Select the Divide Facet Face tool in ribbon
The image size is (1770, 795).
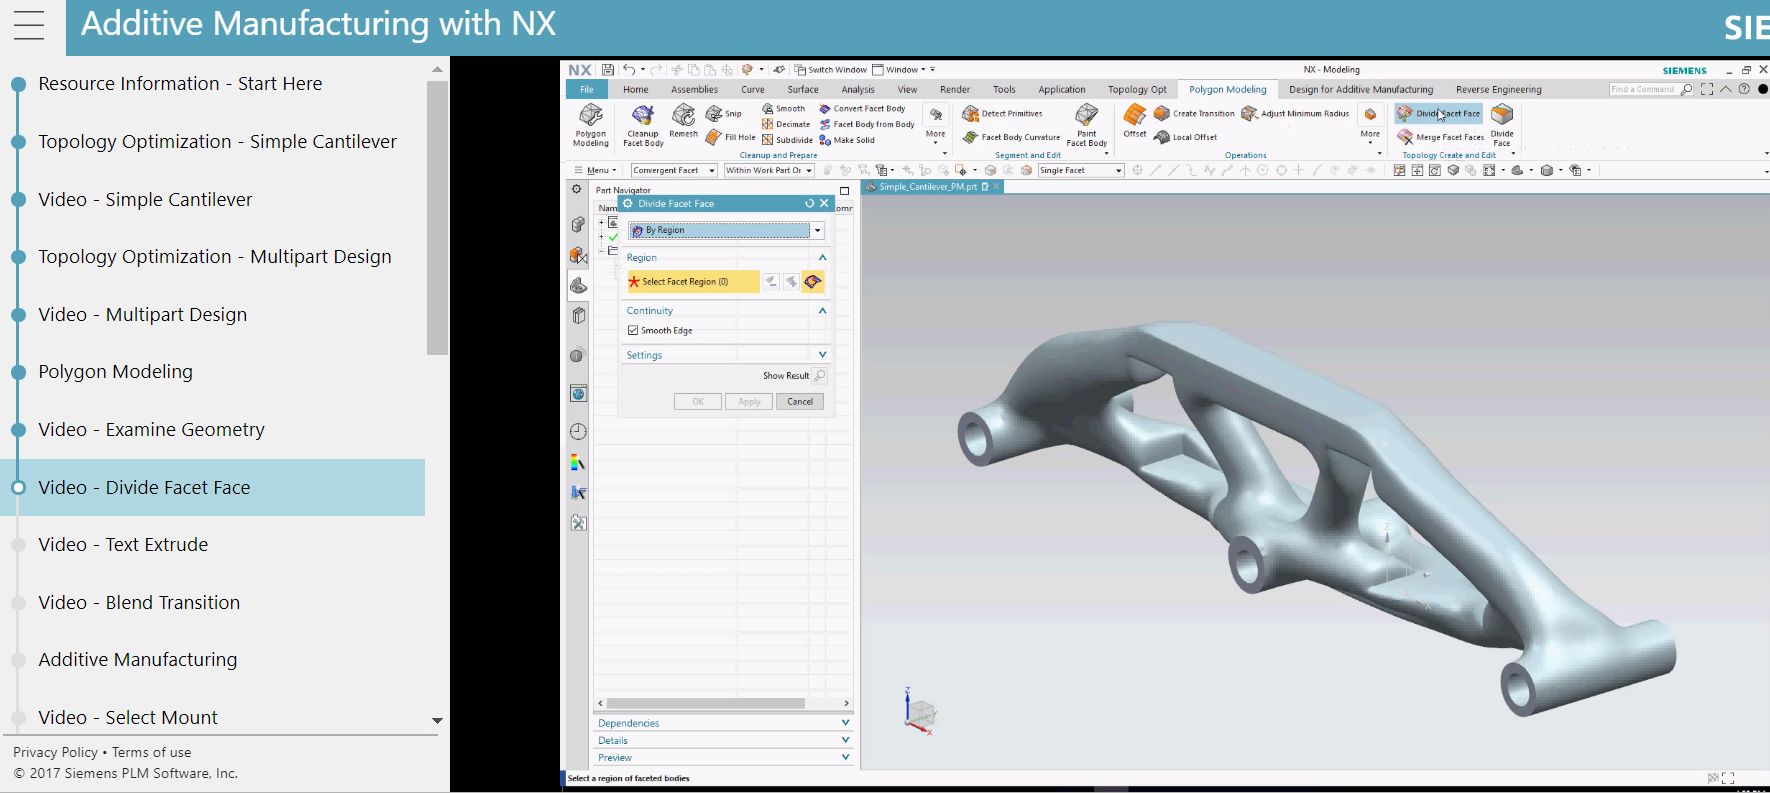click(x=1439, y=114)
